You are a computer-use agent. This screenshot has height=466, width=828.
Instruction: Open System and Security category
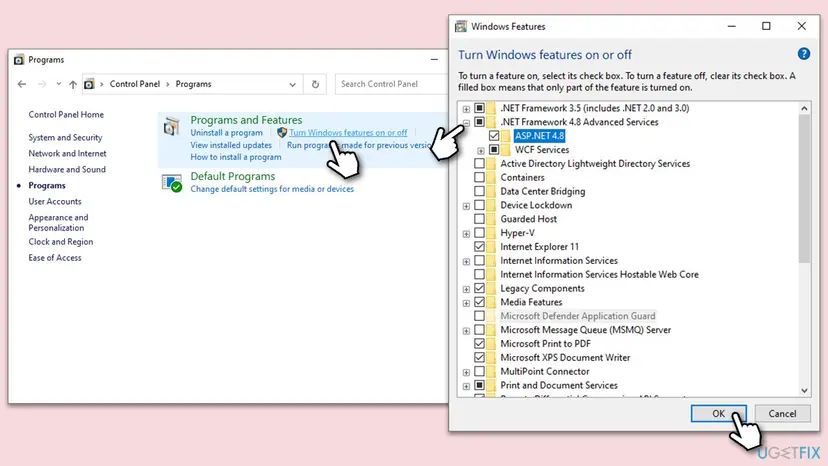[65, 137]
